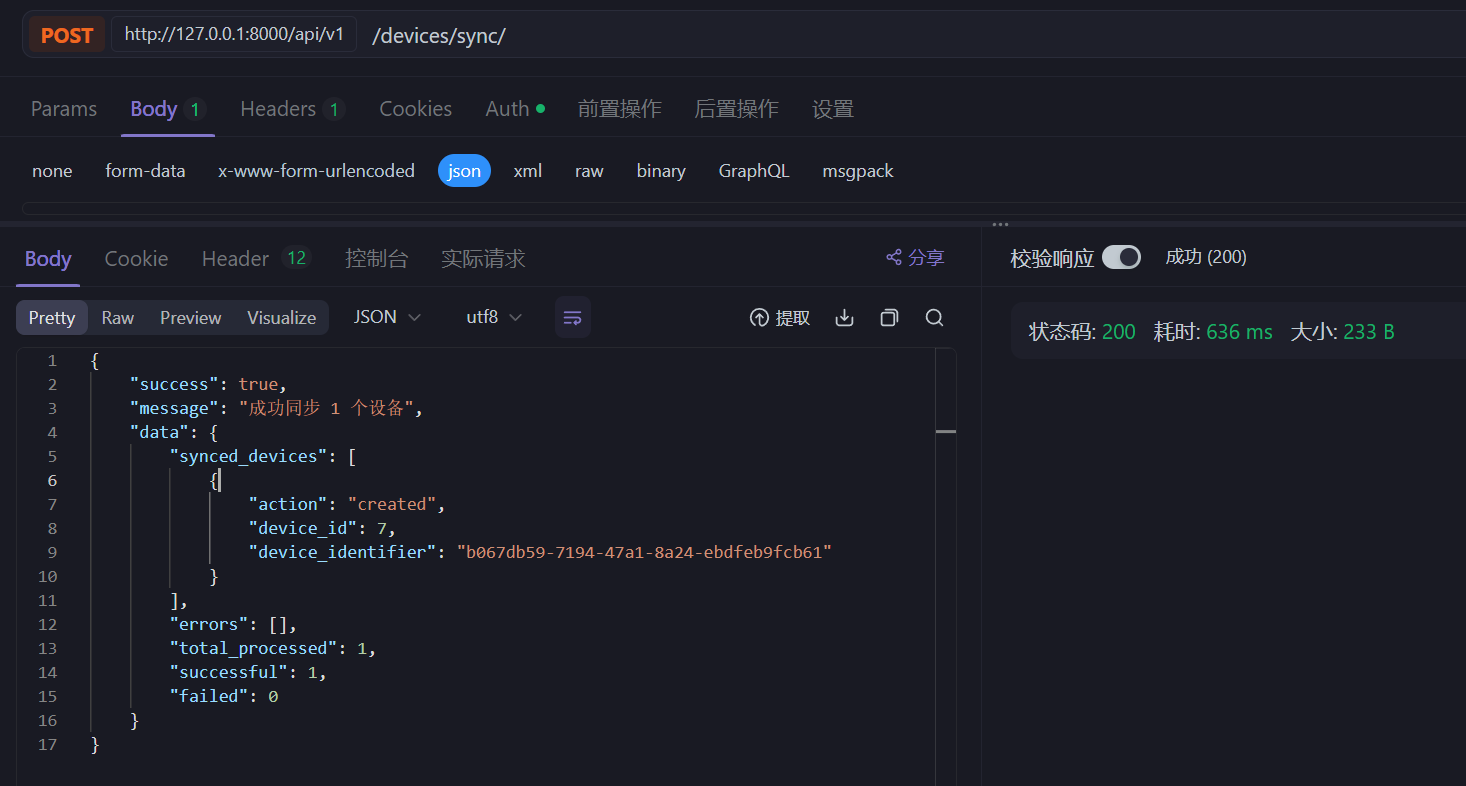Open the base URL environment selector
The image size is (1466, 786).
[234, 34]
